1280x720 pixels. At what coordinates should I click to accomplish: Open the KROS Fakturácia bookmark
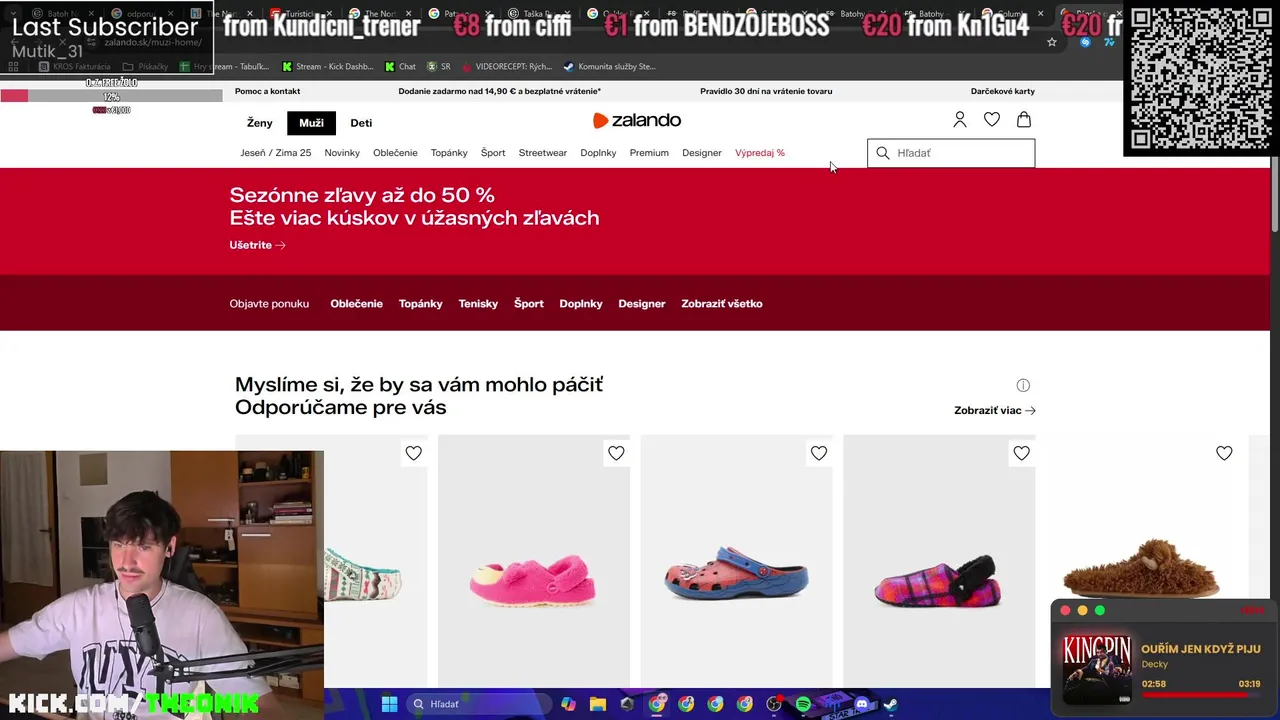pyautogui.click(x=76, y=66)
